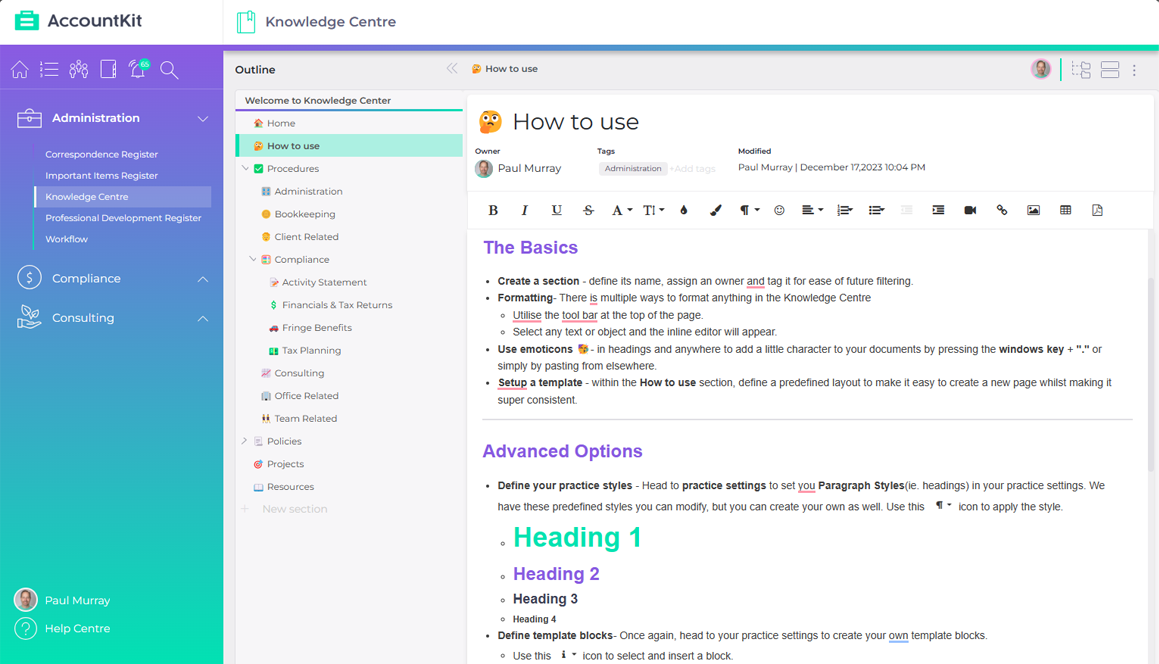The height and width of the screenshot is (664, 1159).
Task: Open the text alignment dropdown
Action: [x=812, y=210]
